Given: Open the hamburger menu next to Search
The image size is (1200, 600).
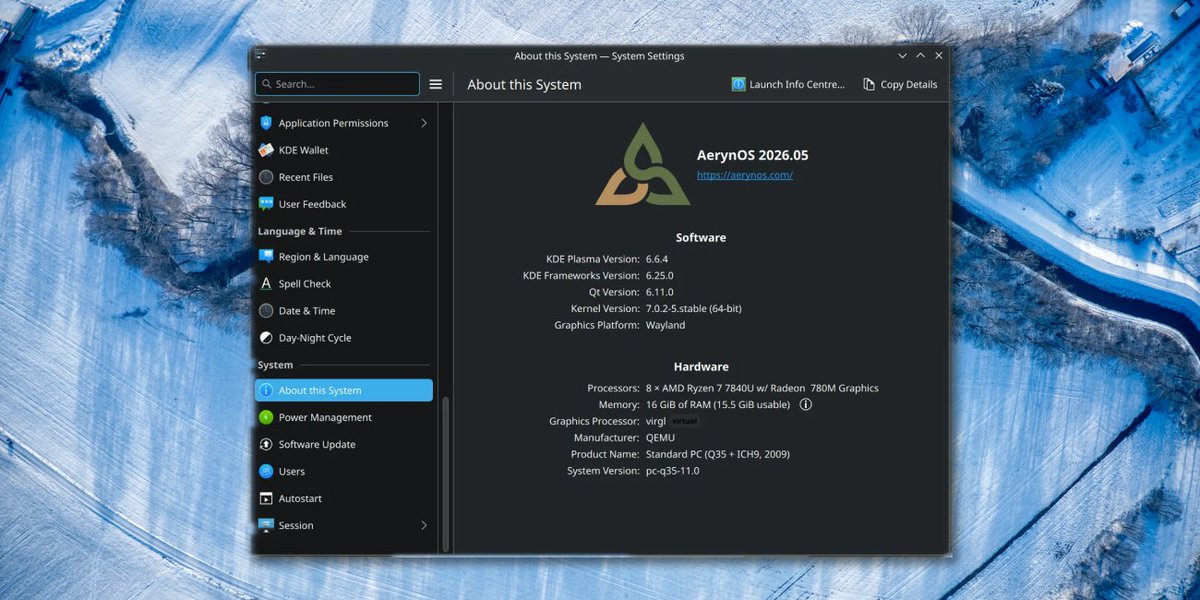Looking at the screenshot, I should tap(435, 84).
